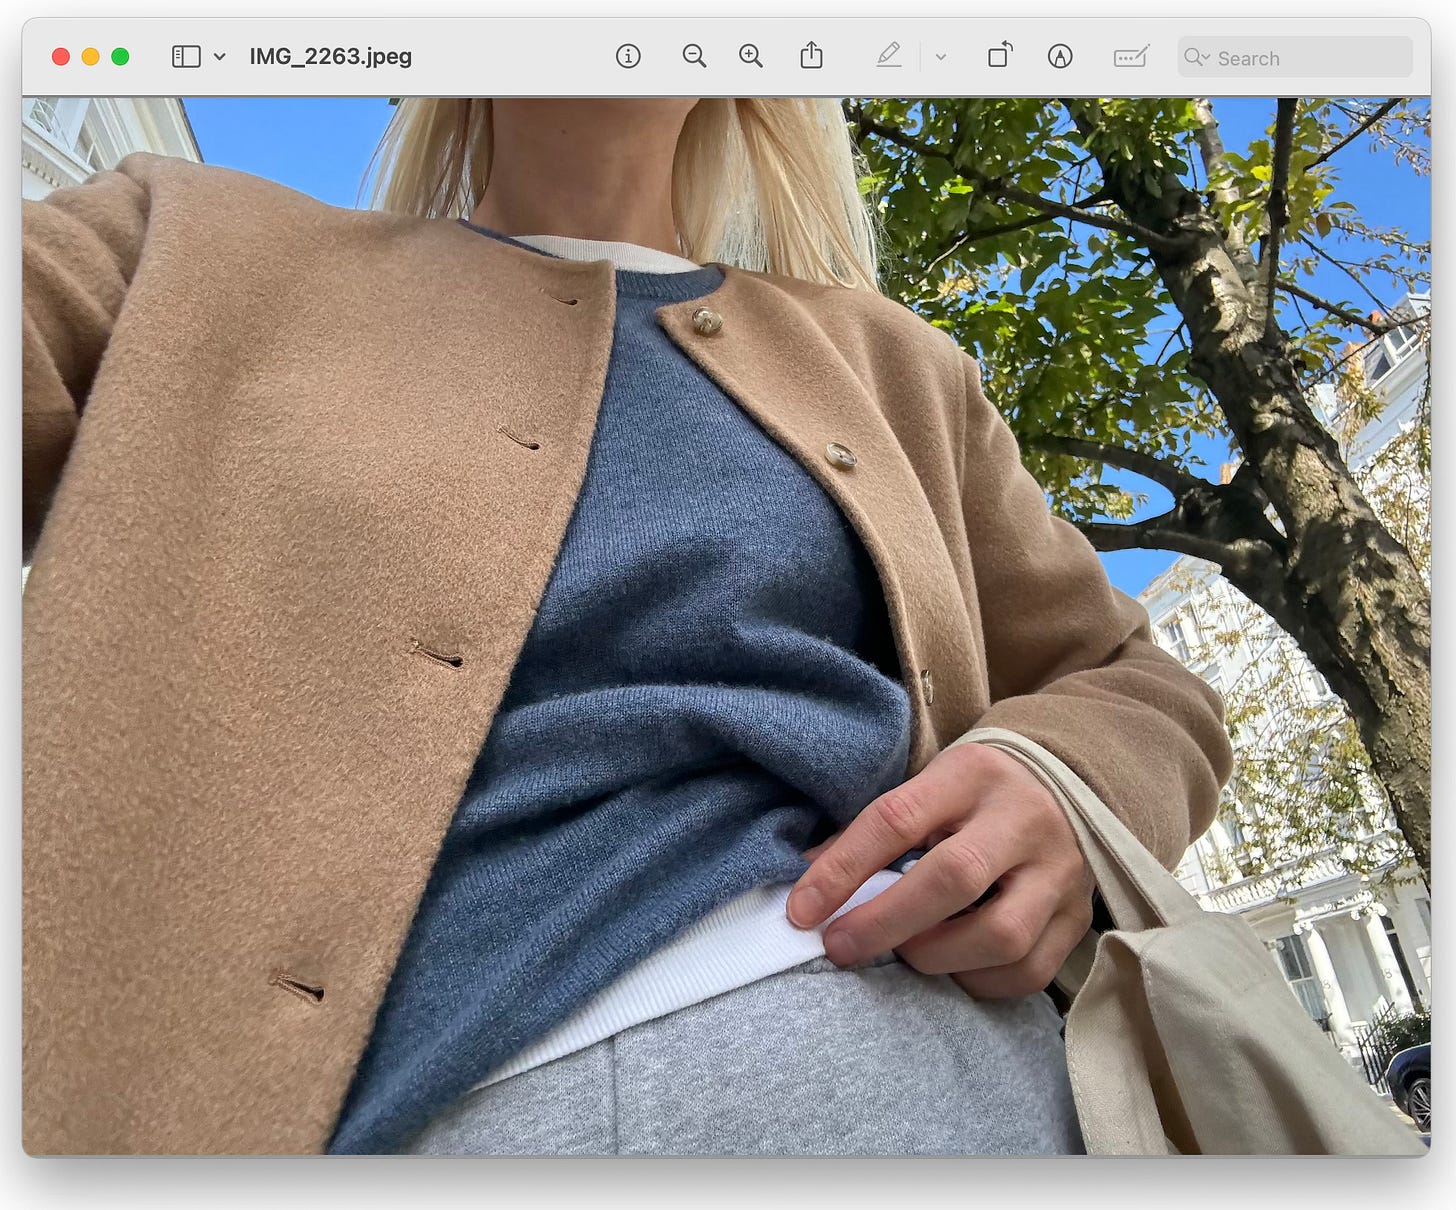This screenshot has height=1210, width=1456.
Task: Click the photo in the viewer
Action: [x=726, y=626]
